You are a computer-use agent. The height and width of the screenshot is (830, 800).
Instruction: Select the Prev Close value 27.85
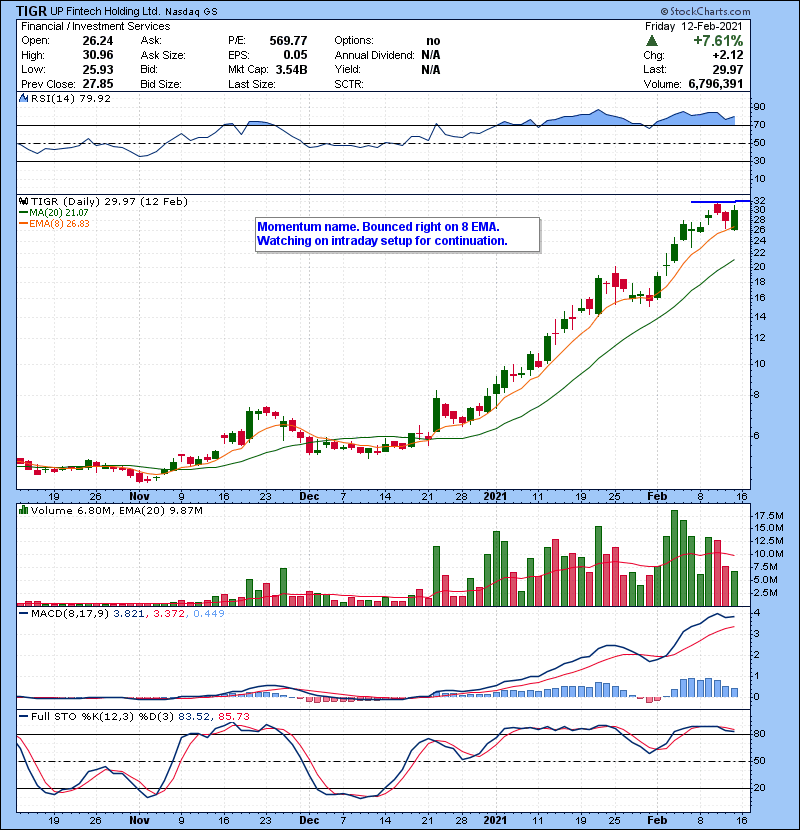pyautogui.click(x=98, y=84)
